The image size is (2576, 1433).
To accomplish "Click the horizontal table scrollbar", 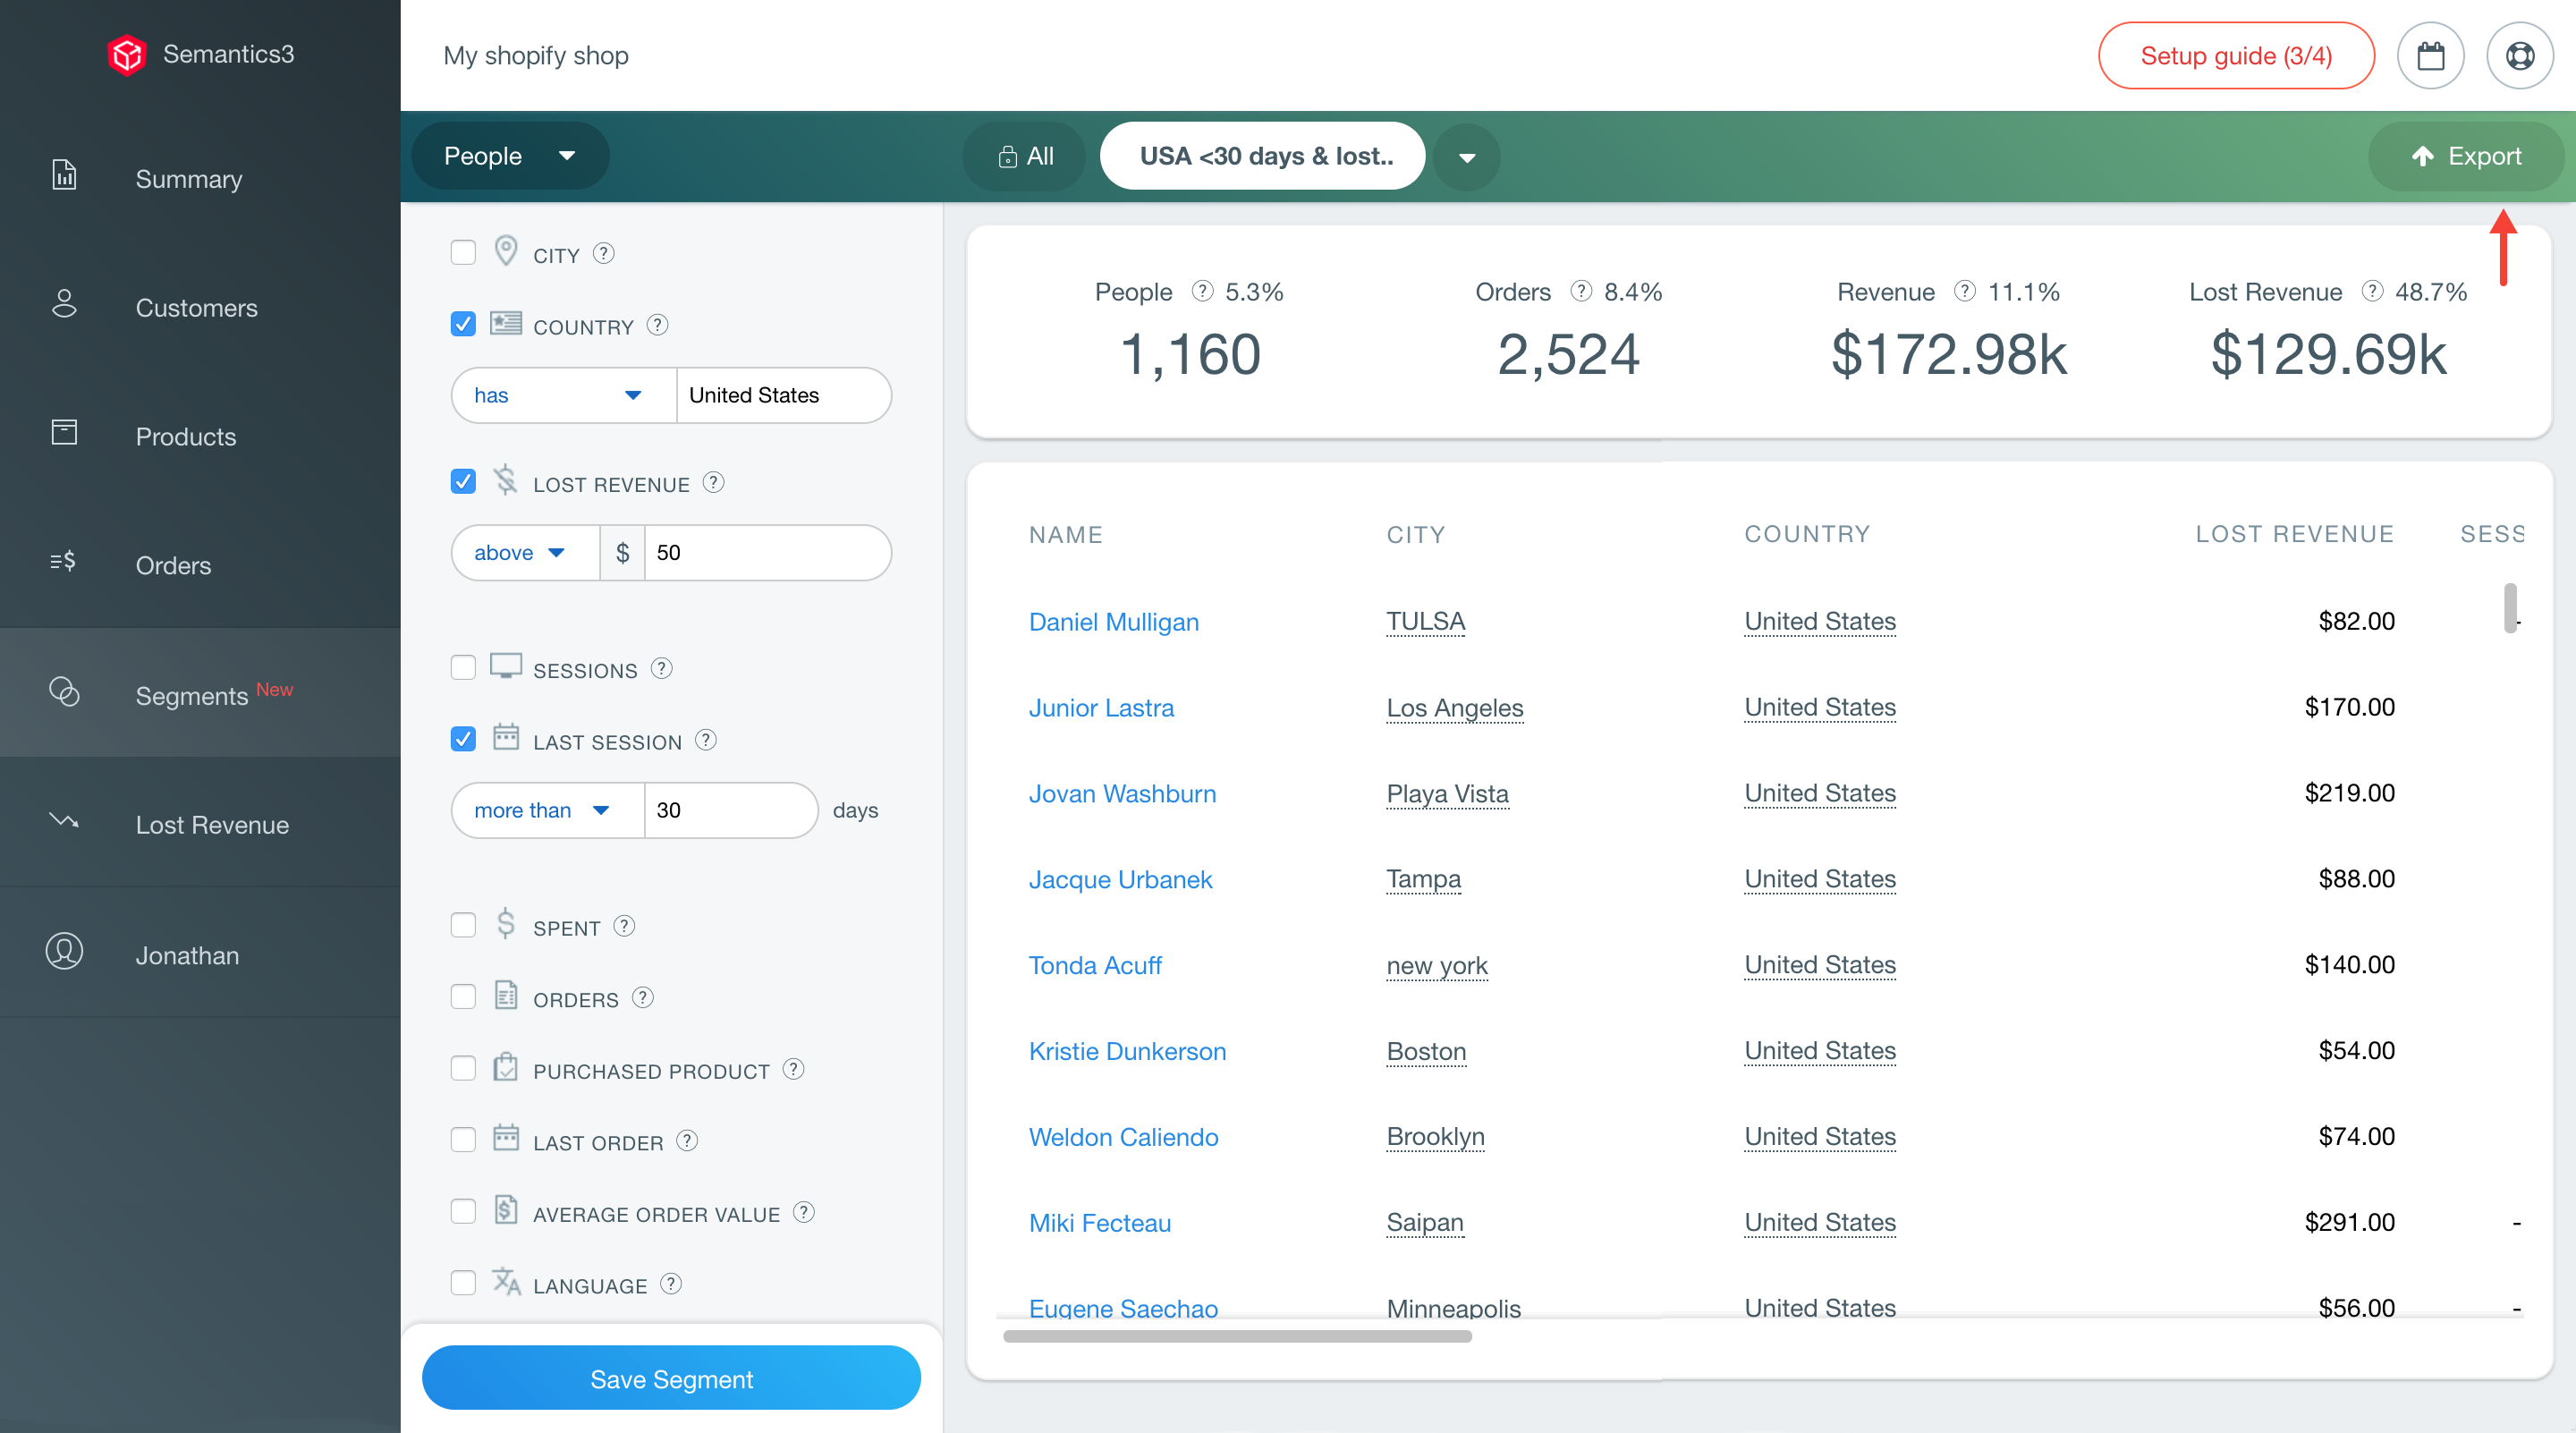I will (x=1237, y=1336).
